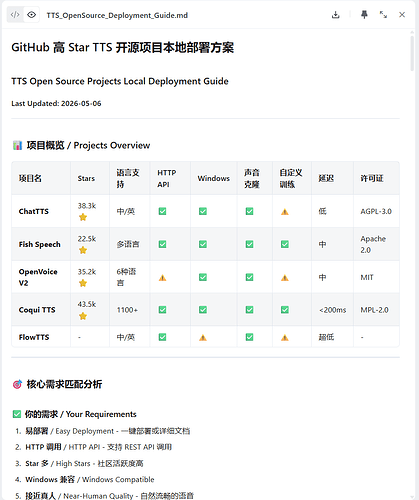
Task: Switch to source code view
Action: [x=15, y=15]
